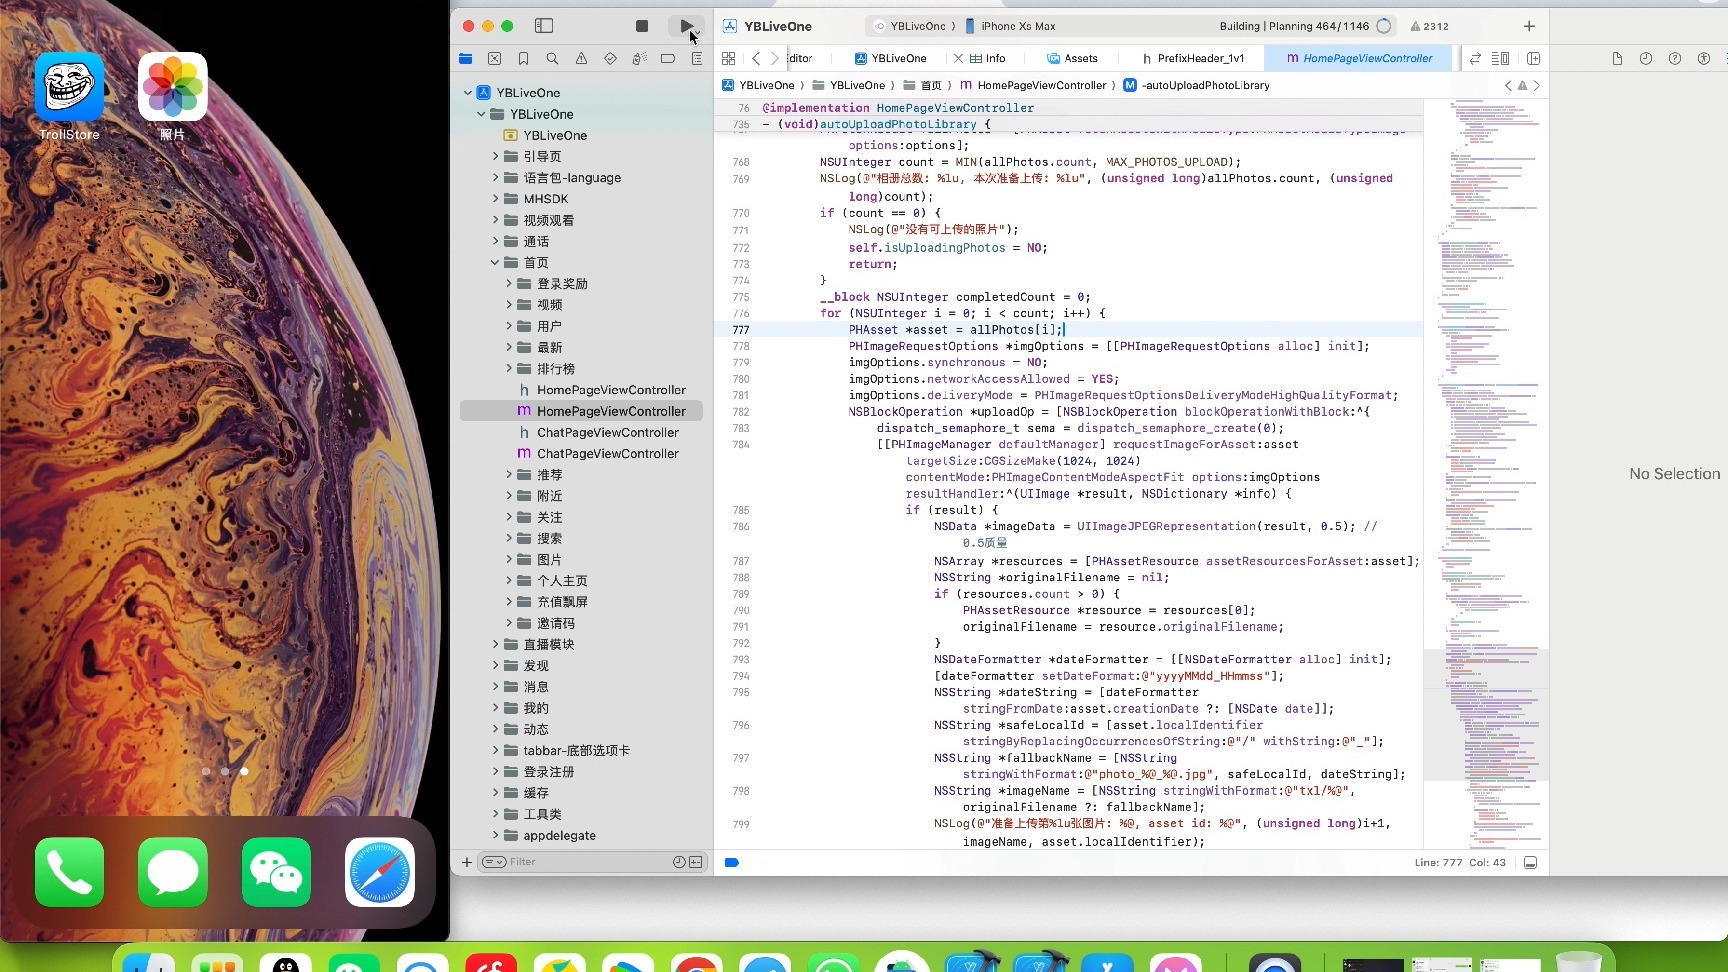Expand the MHSDK folder
The width and height of the screenshot is (1728, 972).
coord(495,199)
